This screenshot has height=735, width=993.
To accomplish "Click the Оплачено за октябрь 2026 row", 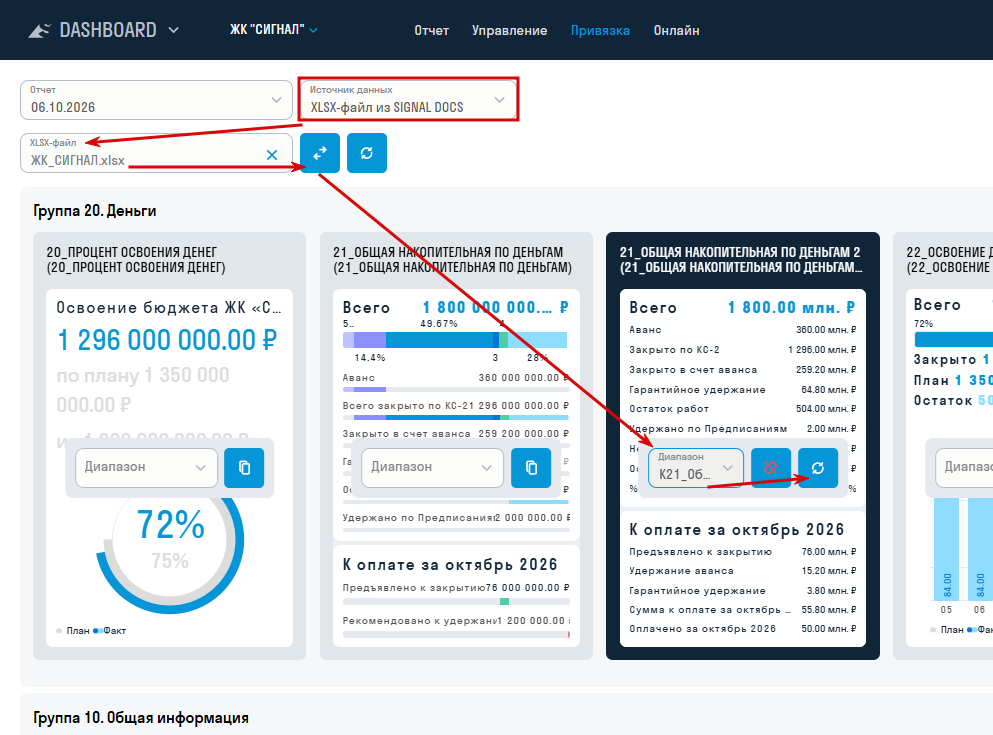I will 742,629.
